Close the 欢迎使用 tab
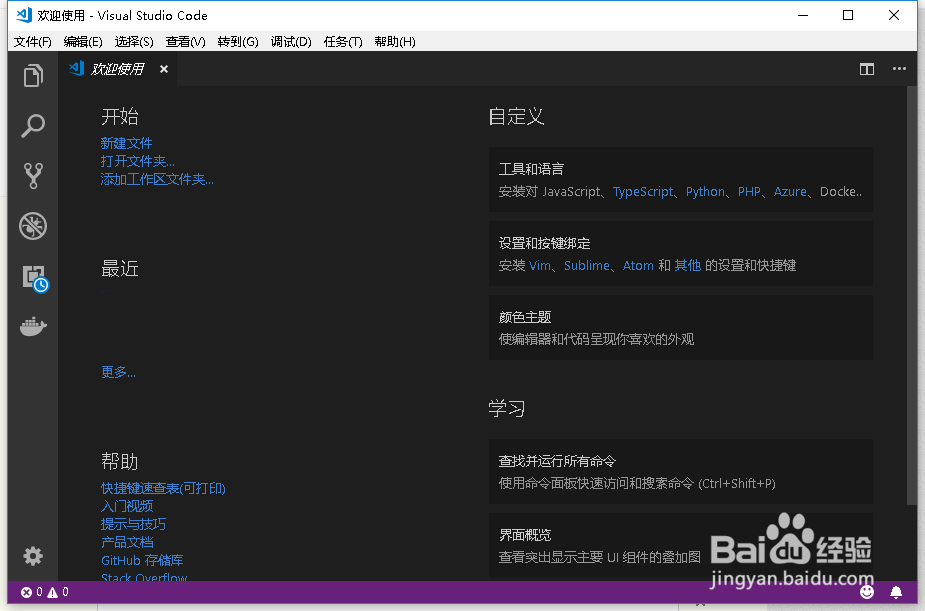This screenshot has width=925, height=611. click(x=164, y=69)
